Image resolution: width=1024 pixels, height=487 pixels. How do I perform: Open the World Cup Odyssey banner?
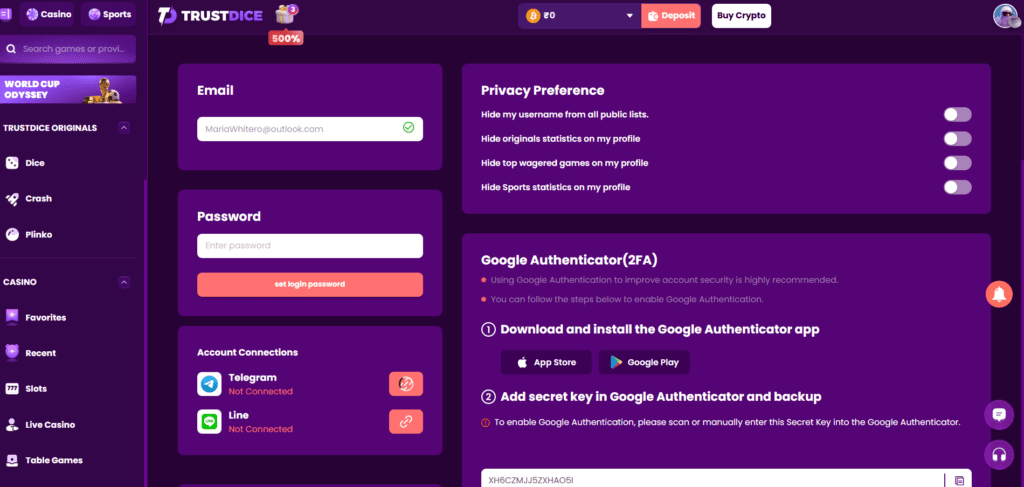pyautogui.click(x=68, y=89)
